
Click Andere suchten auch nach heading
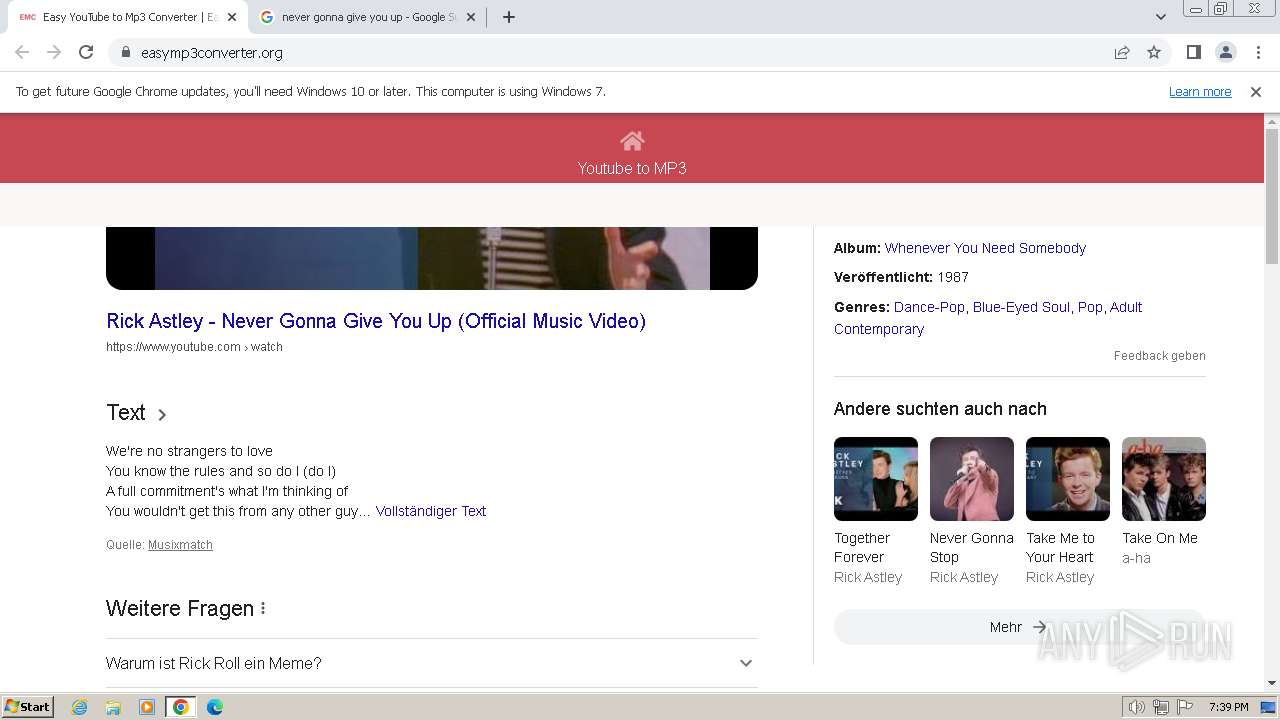click(940, 409)
